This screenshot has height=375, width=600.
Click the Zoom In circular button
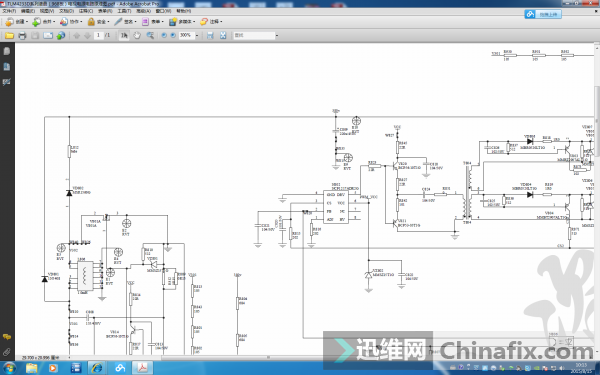pyautogui.click(x=173, y=35)
